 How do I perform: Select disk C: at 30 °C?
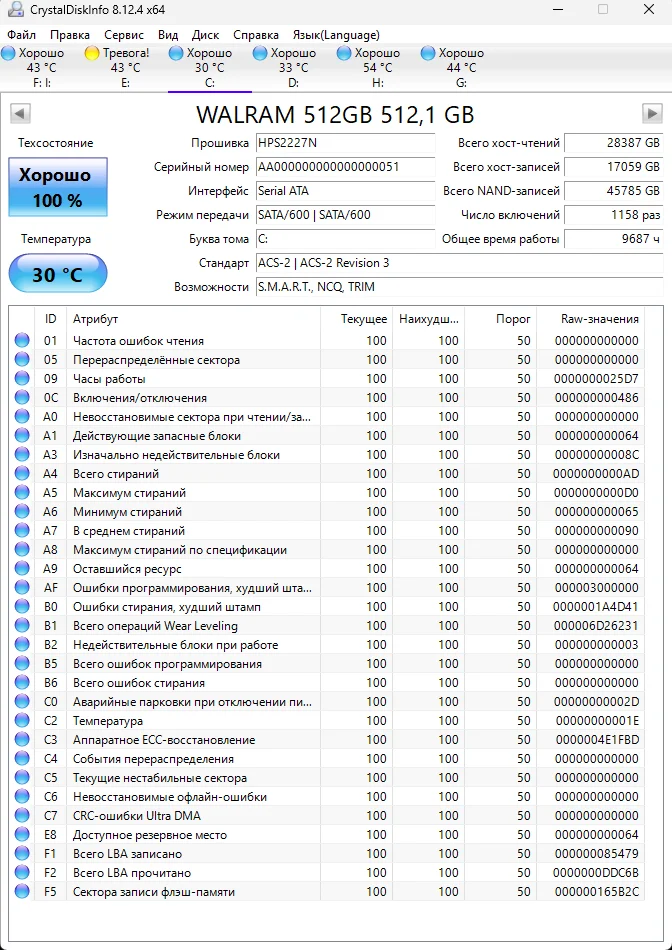(x=210, y=68)
